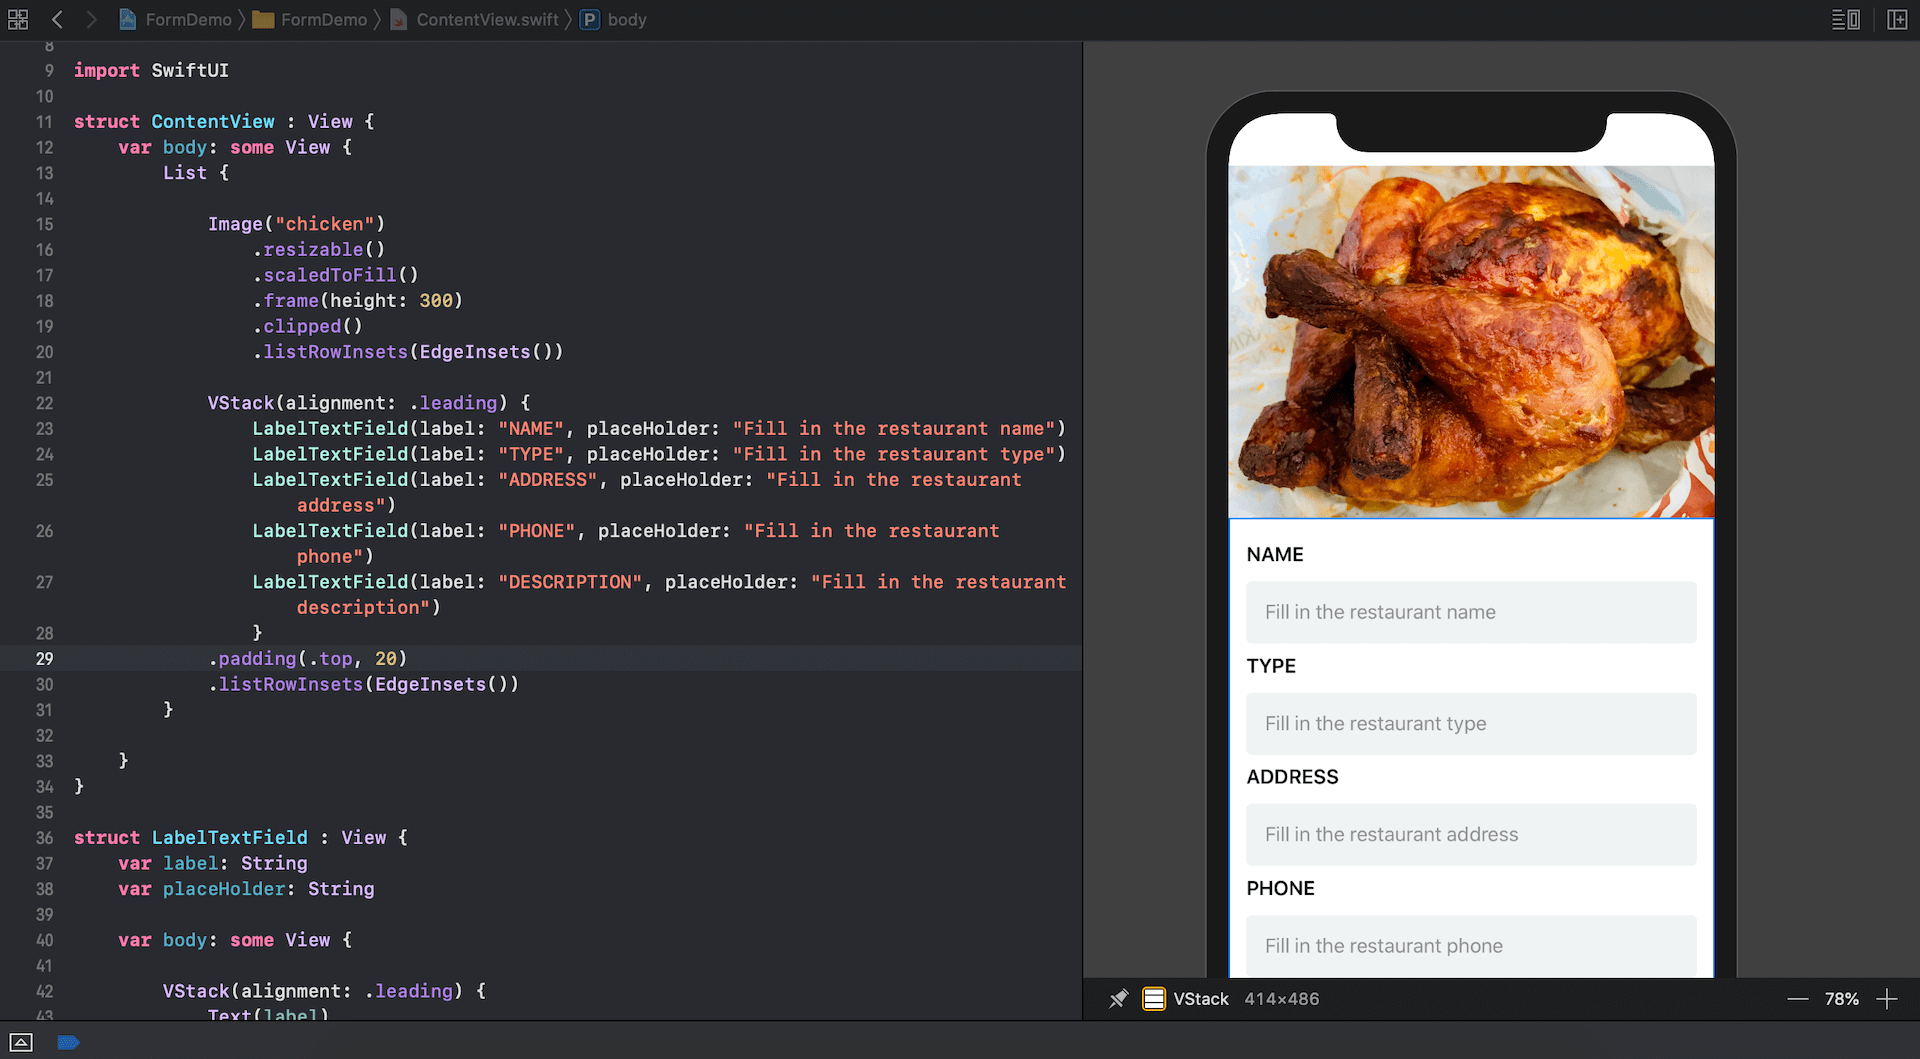
Task: Open the FormDemo project menu in jump bar
Action: [186, 19]
